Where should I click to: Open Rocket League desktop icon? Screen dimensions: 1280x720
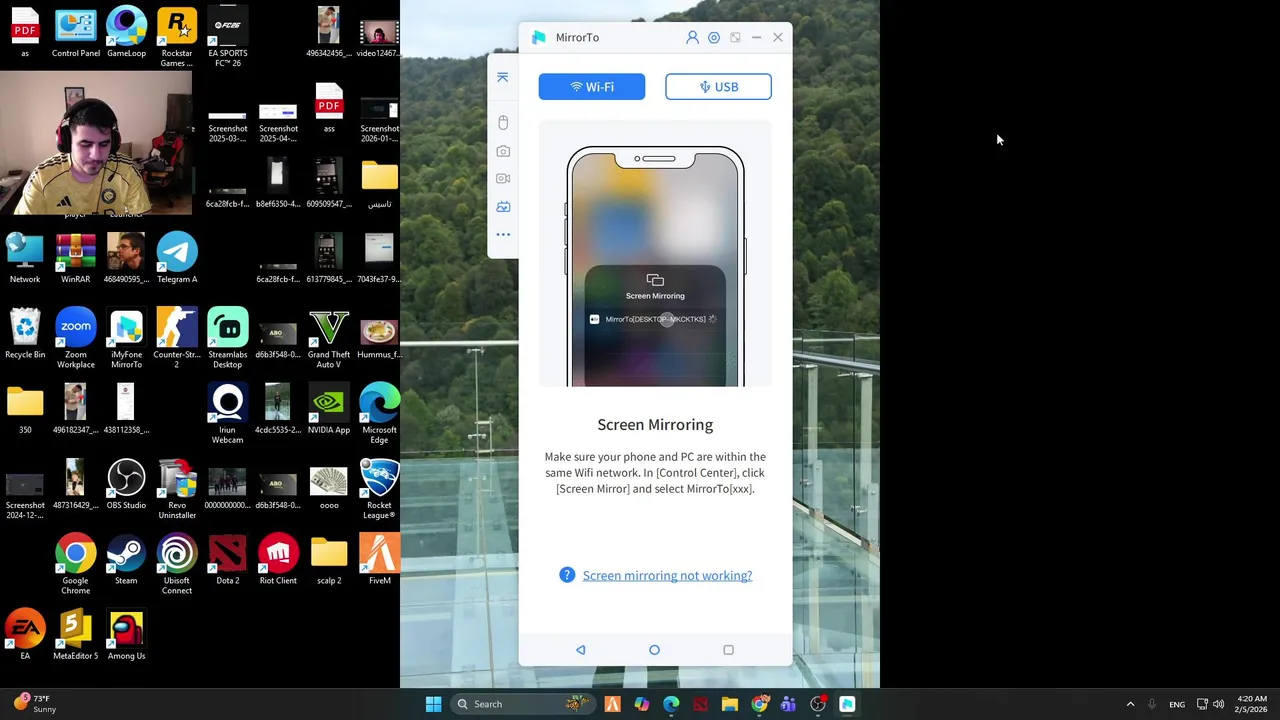point(379,490)
